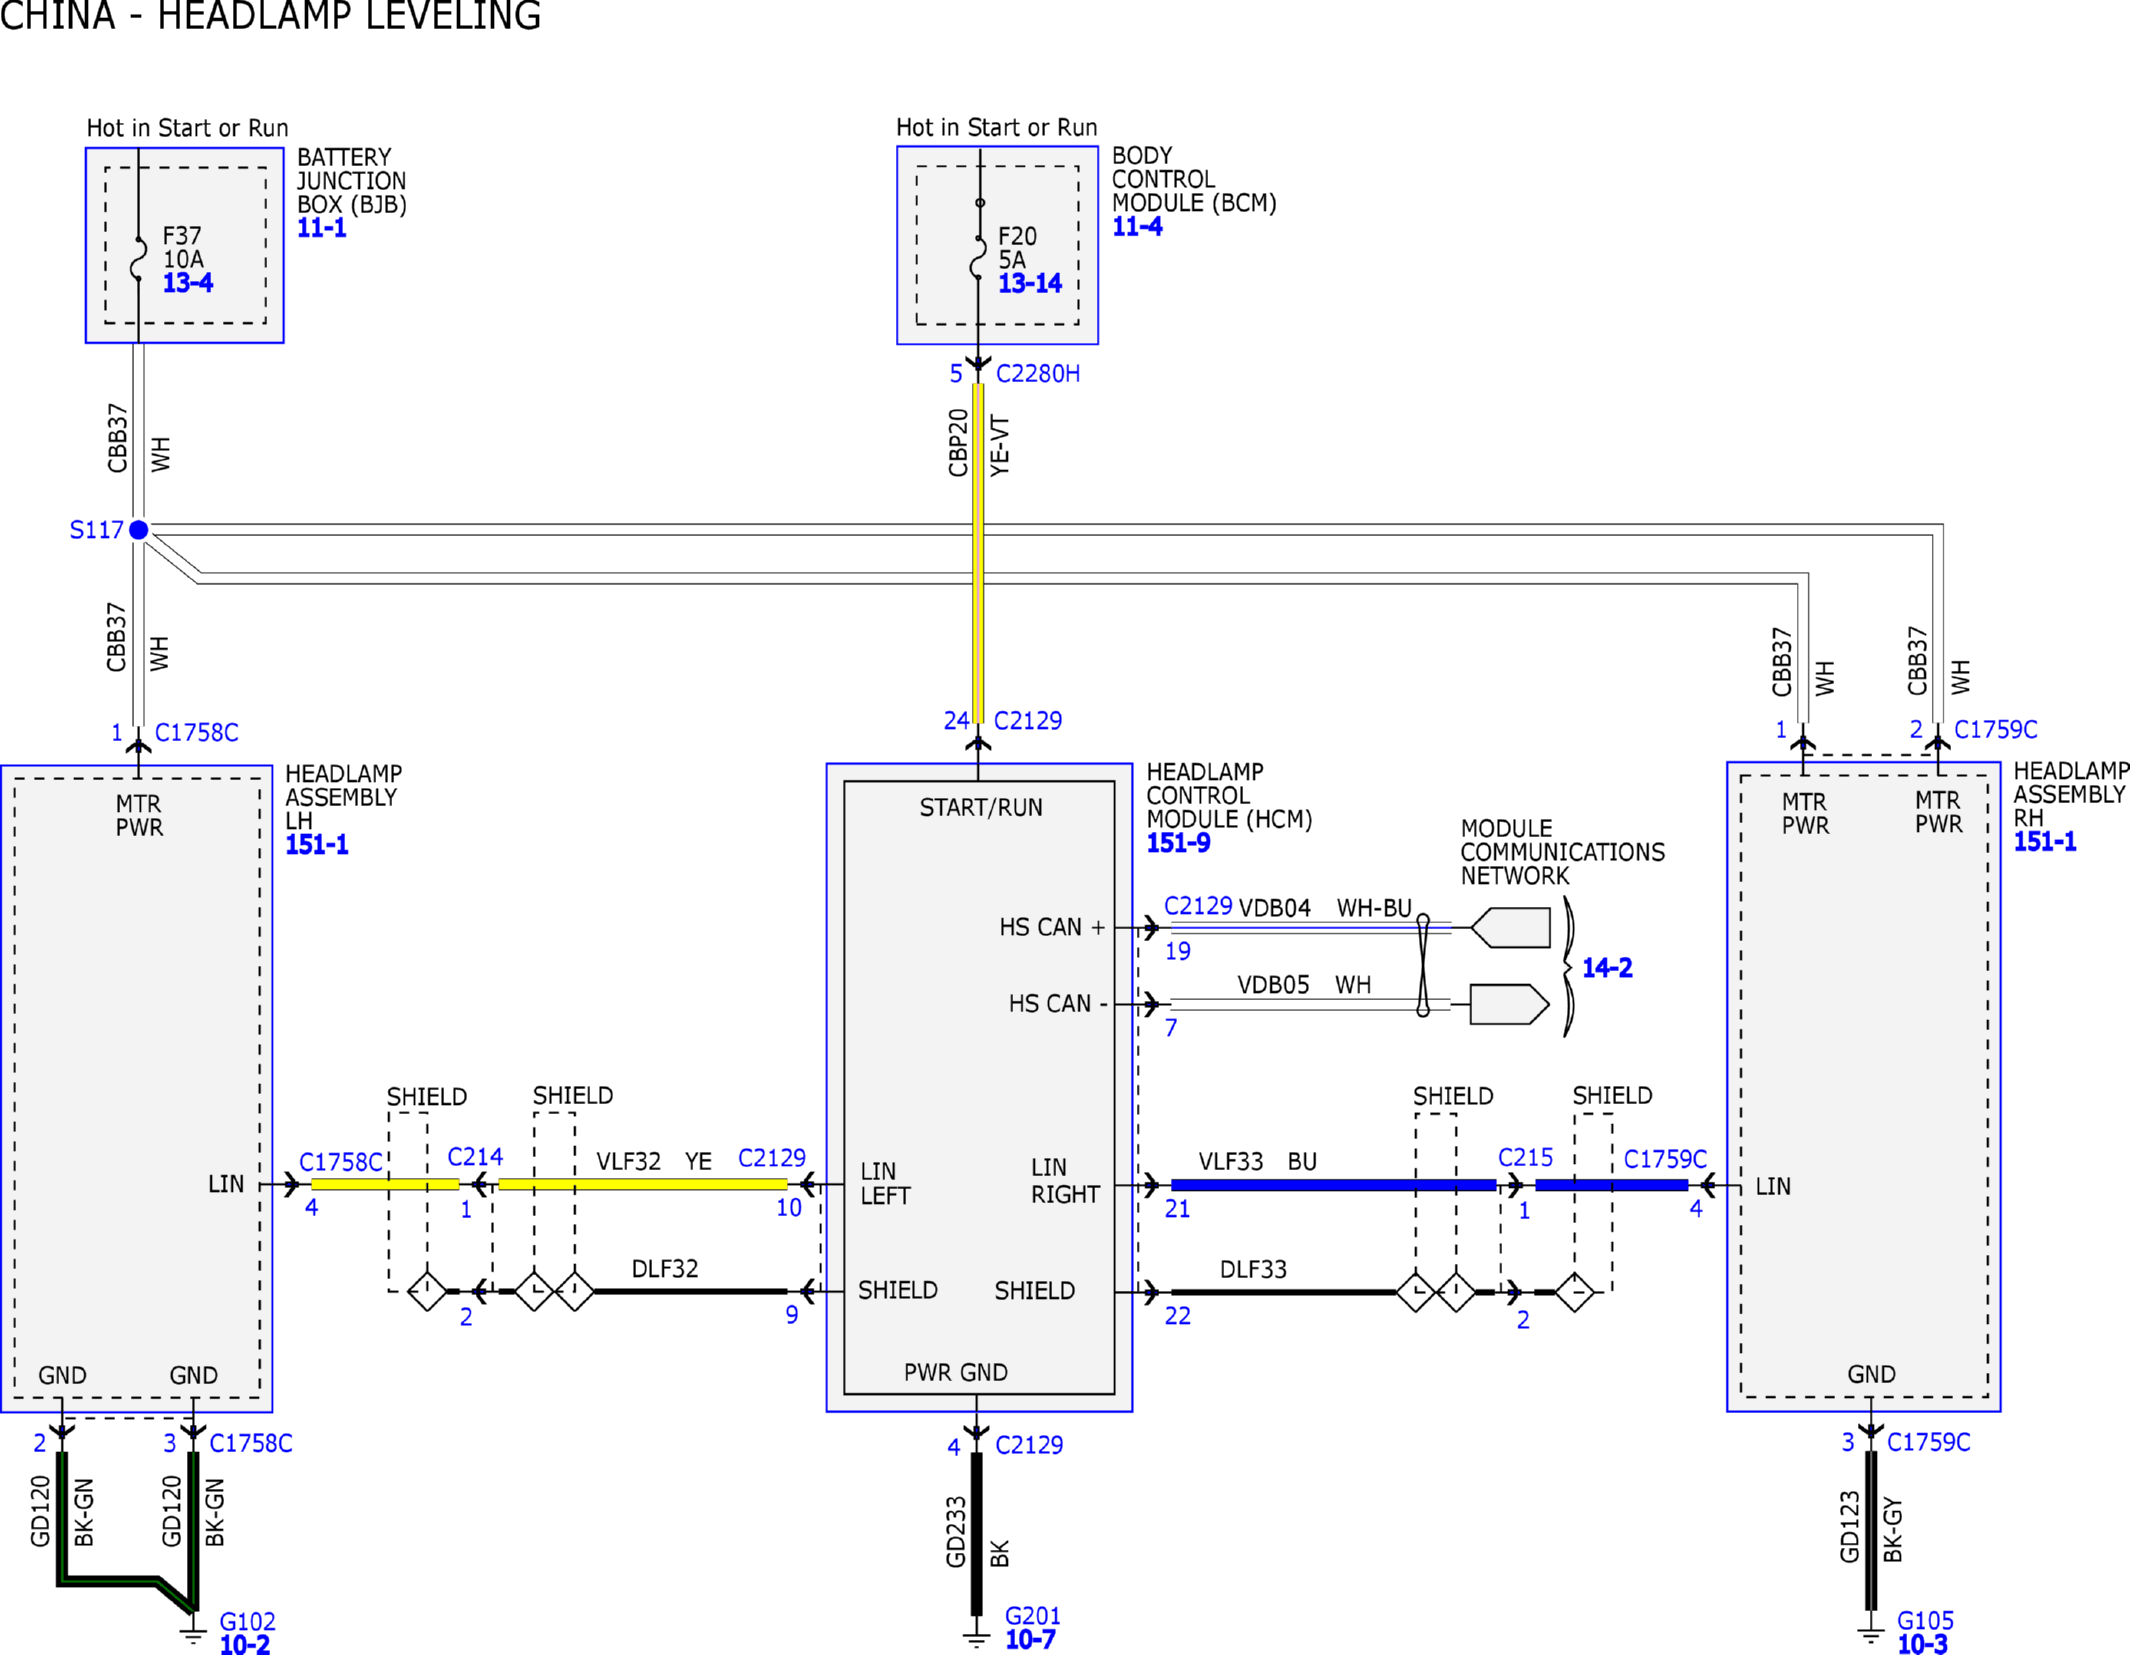Open Headlamp Assembly LH reference 151-1
The height and width of the screenshot is (1655, 2130).
317,845
